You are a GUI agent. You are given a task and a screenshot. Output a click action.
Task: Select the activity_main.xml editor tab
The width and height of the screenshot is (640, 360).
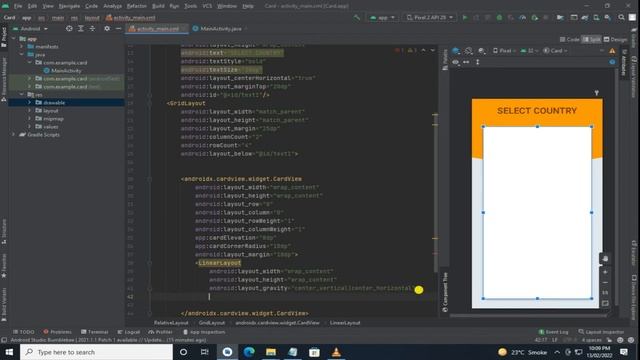click(x=158, y=29)
